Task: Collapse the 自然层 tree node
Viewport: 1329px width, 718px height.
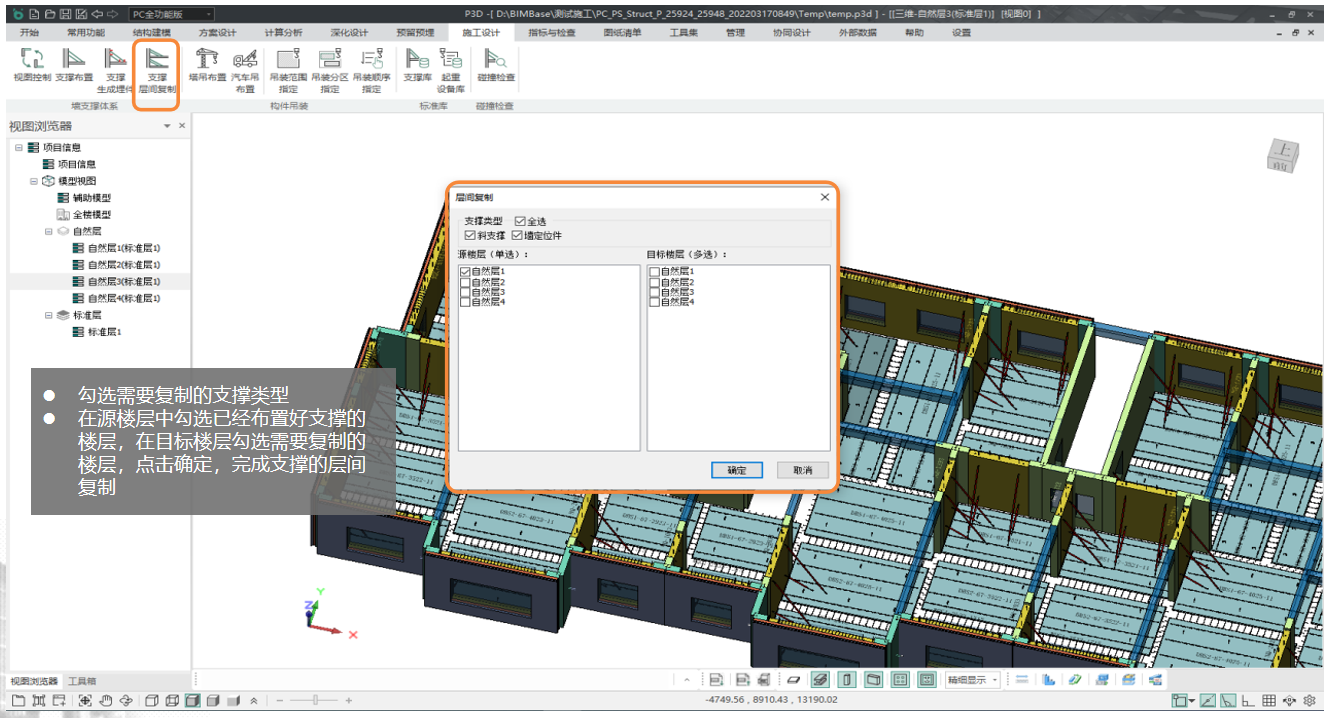Action: pos(49,231)
